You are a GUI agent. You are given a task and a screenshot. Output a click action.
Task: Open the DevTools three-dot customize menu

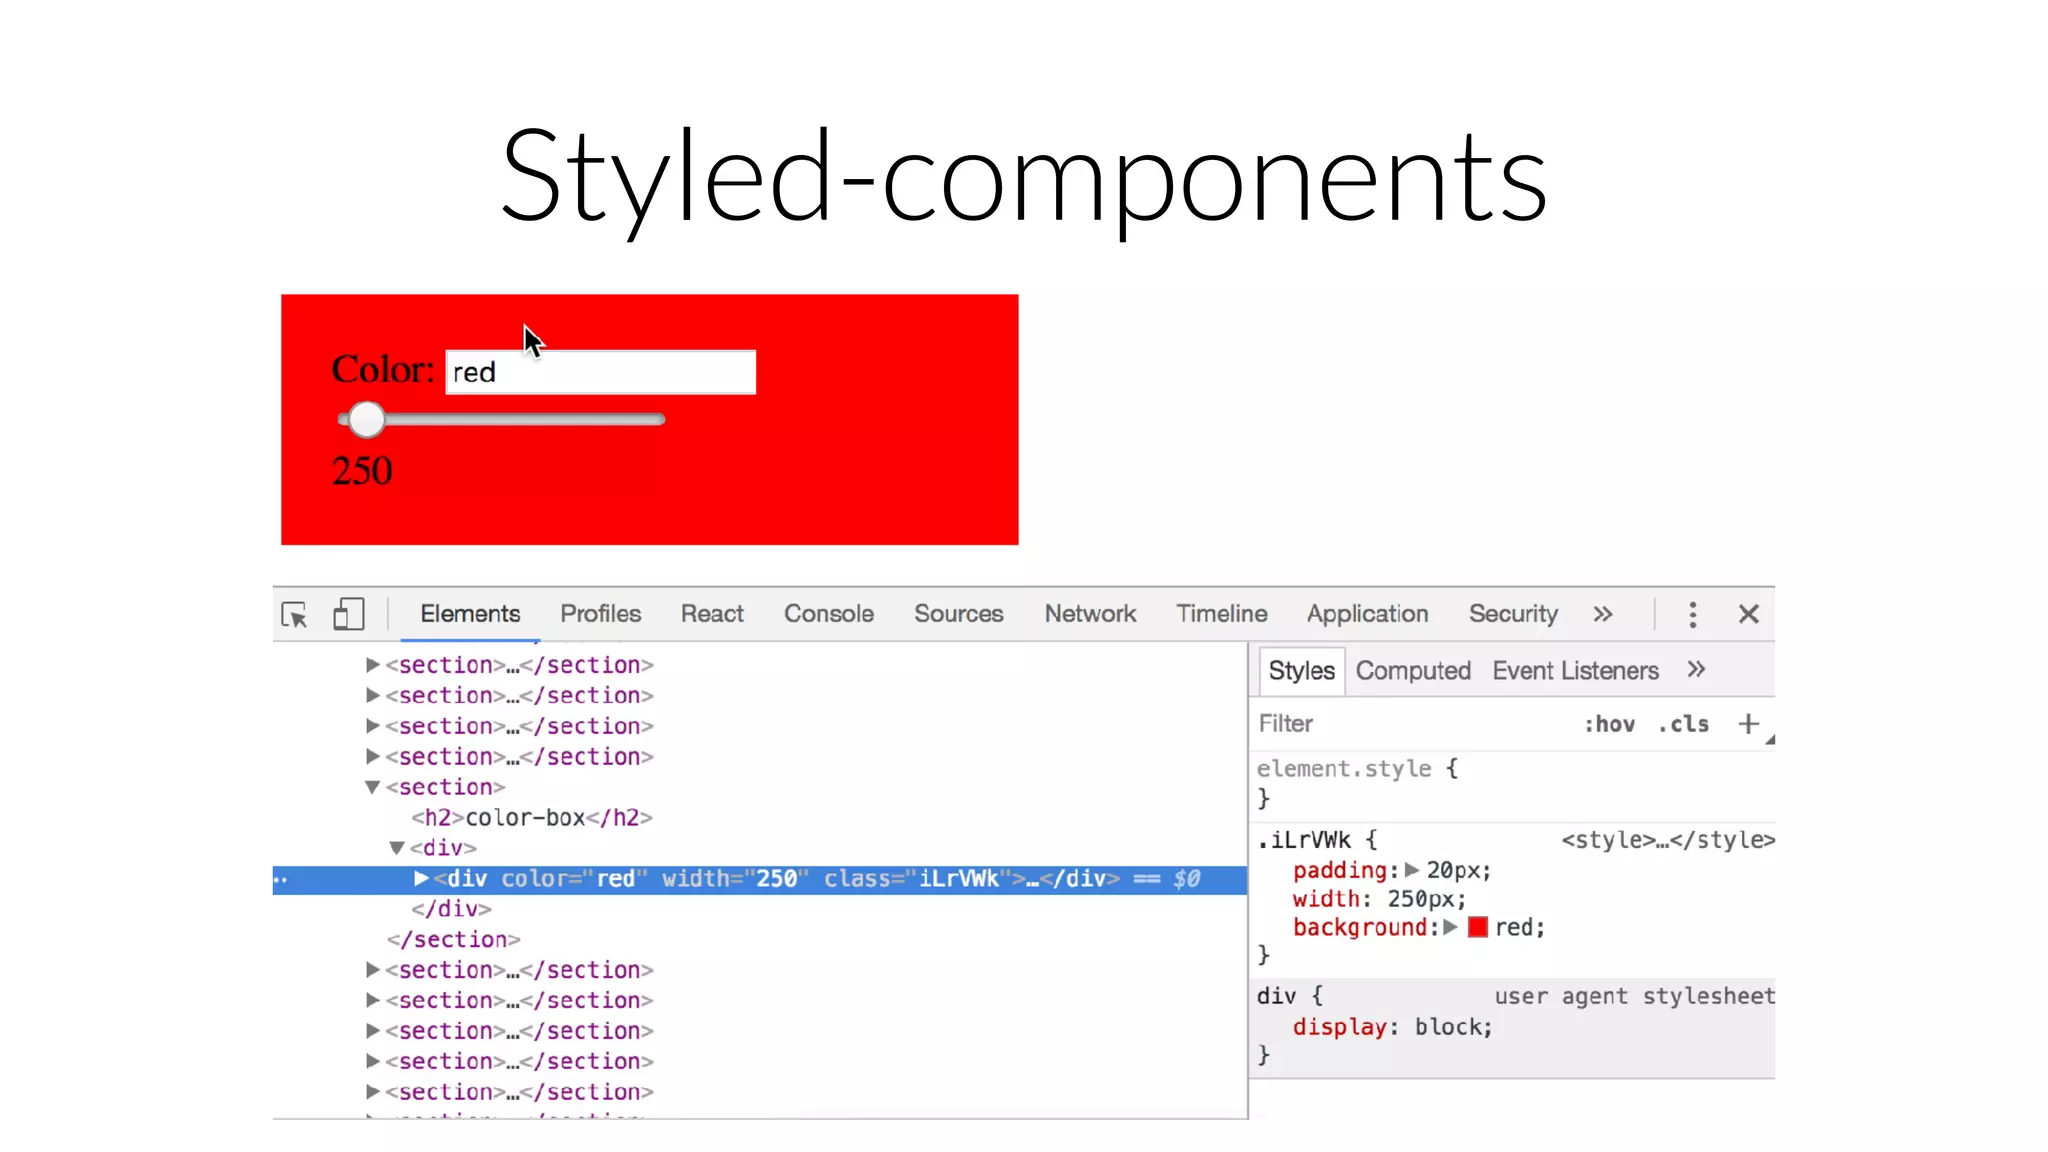1692,614
